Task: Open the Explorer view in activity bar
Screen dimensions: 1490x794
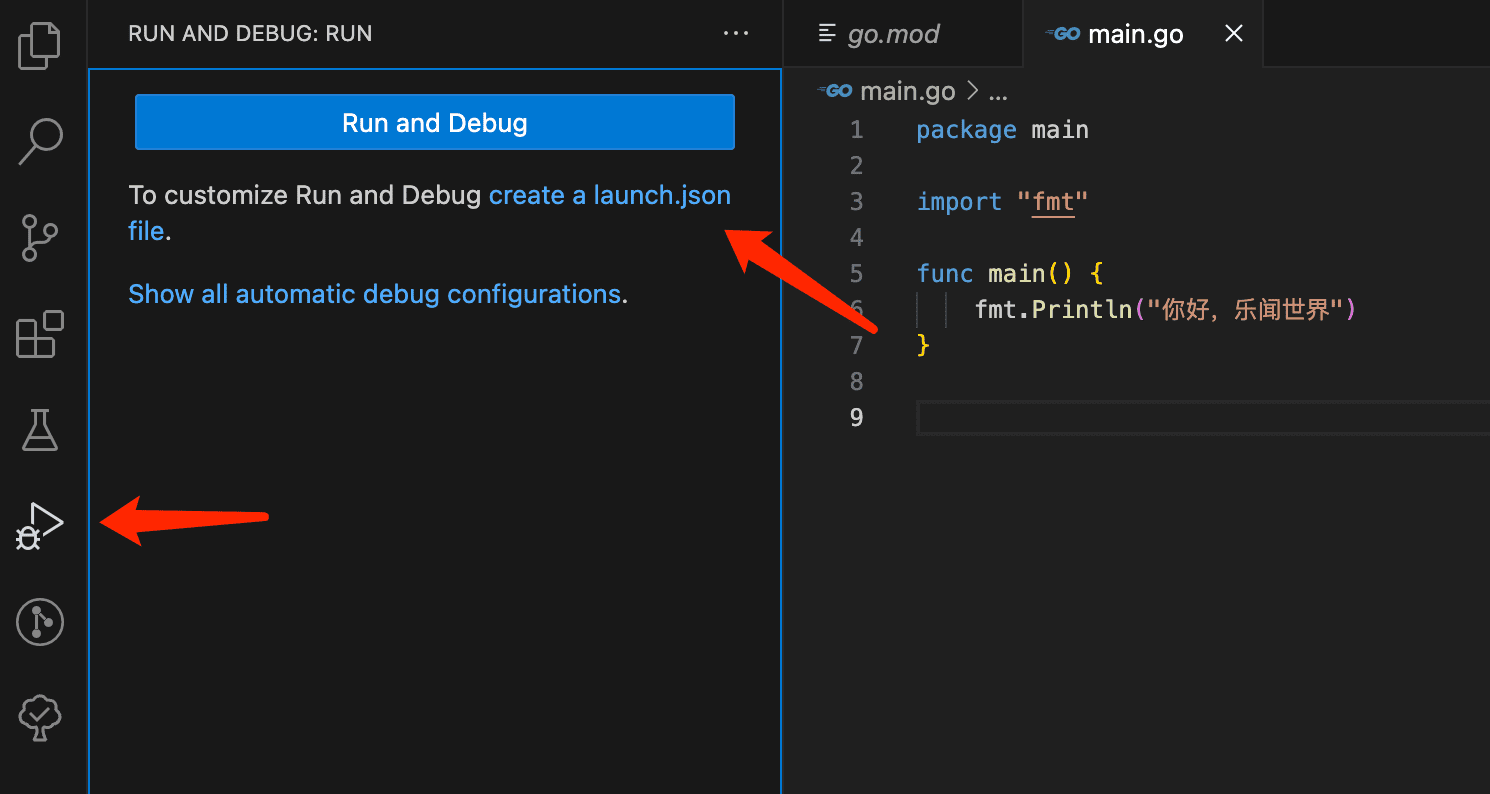Action: tap(40, 46)
